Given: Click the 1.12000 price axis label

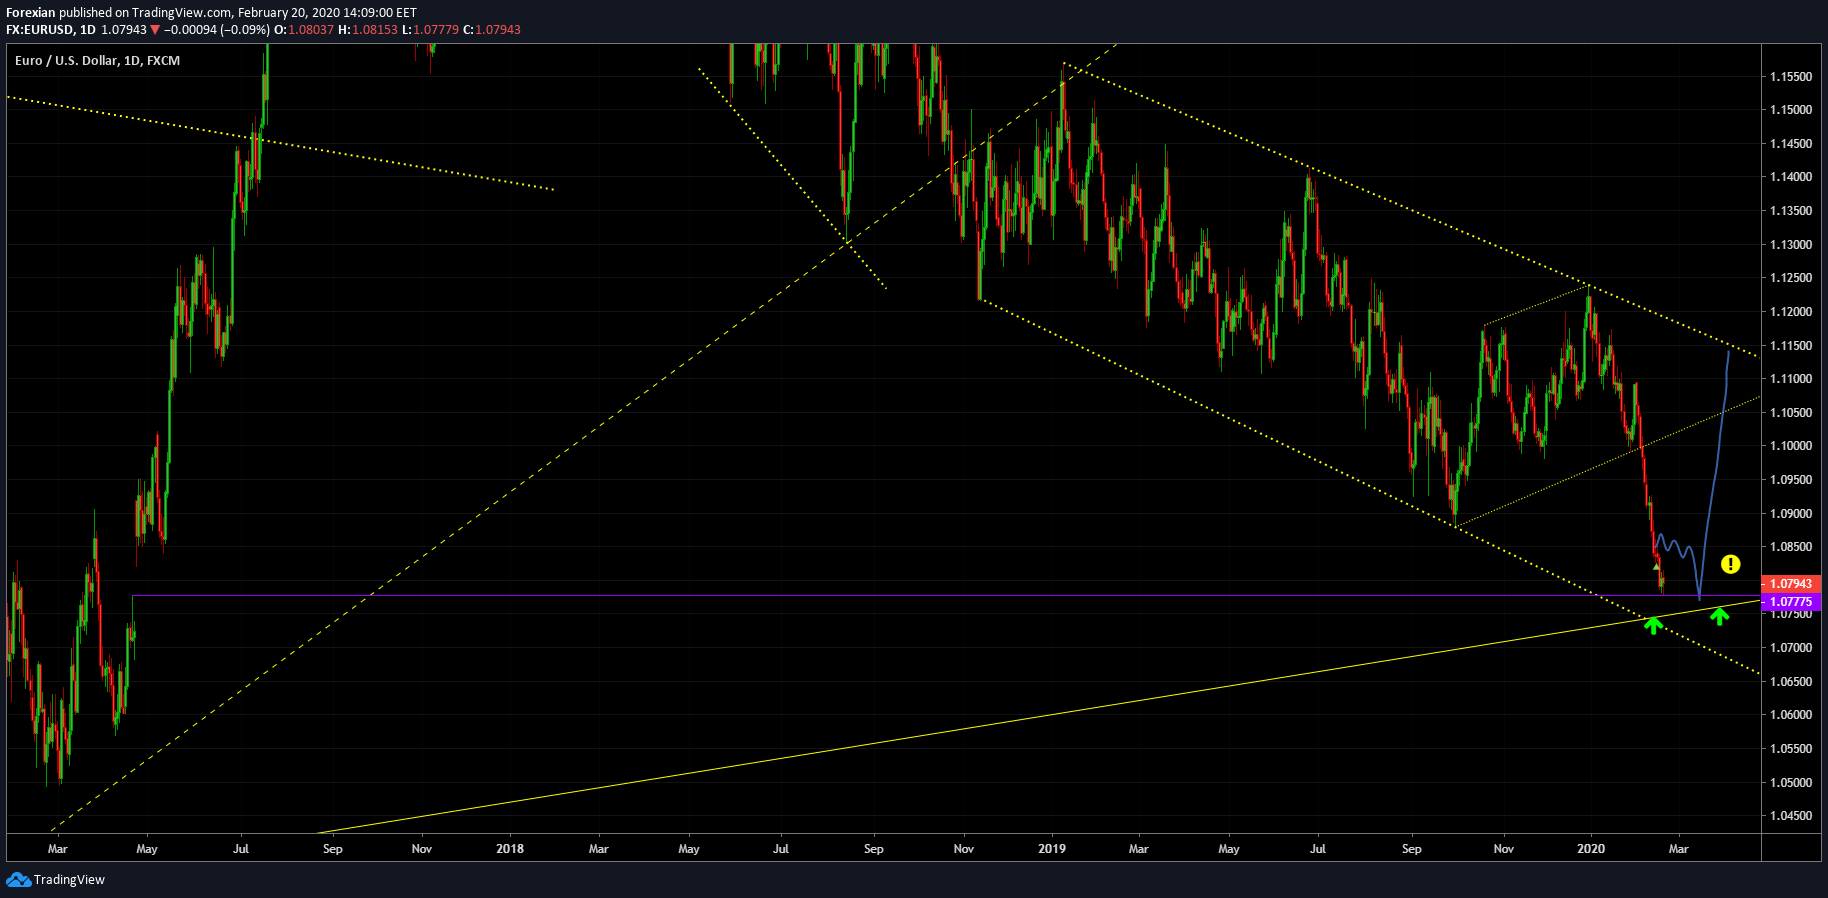Looking at the screenshot, I should click(1791, 312).
